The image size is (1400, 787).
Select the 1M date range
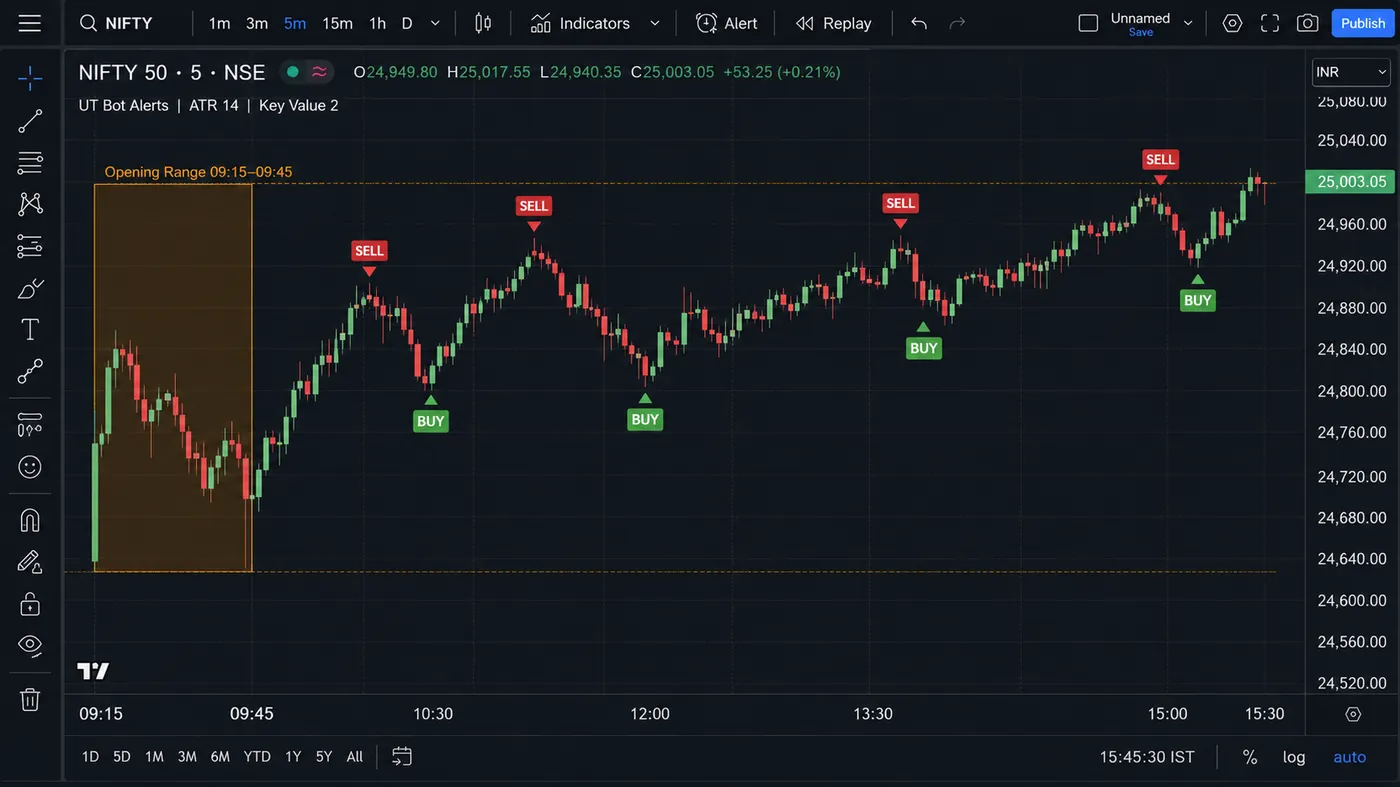[154, 757]
